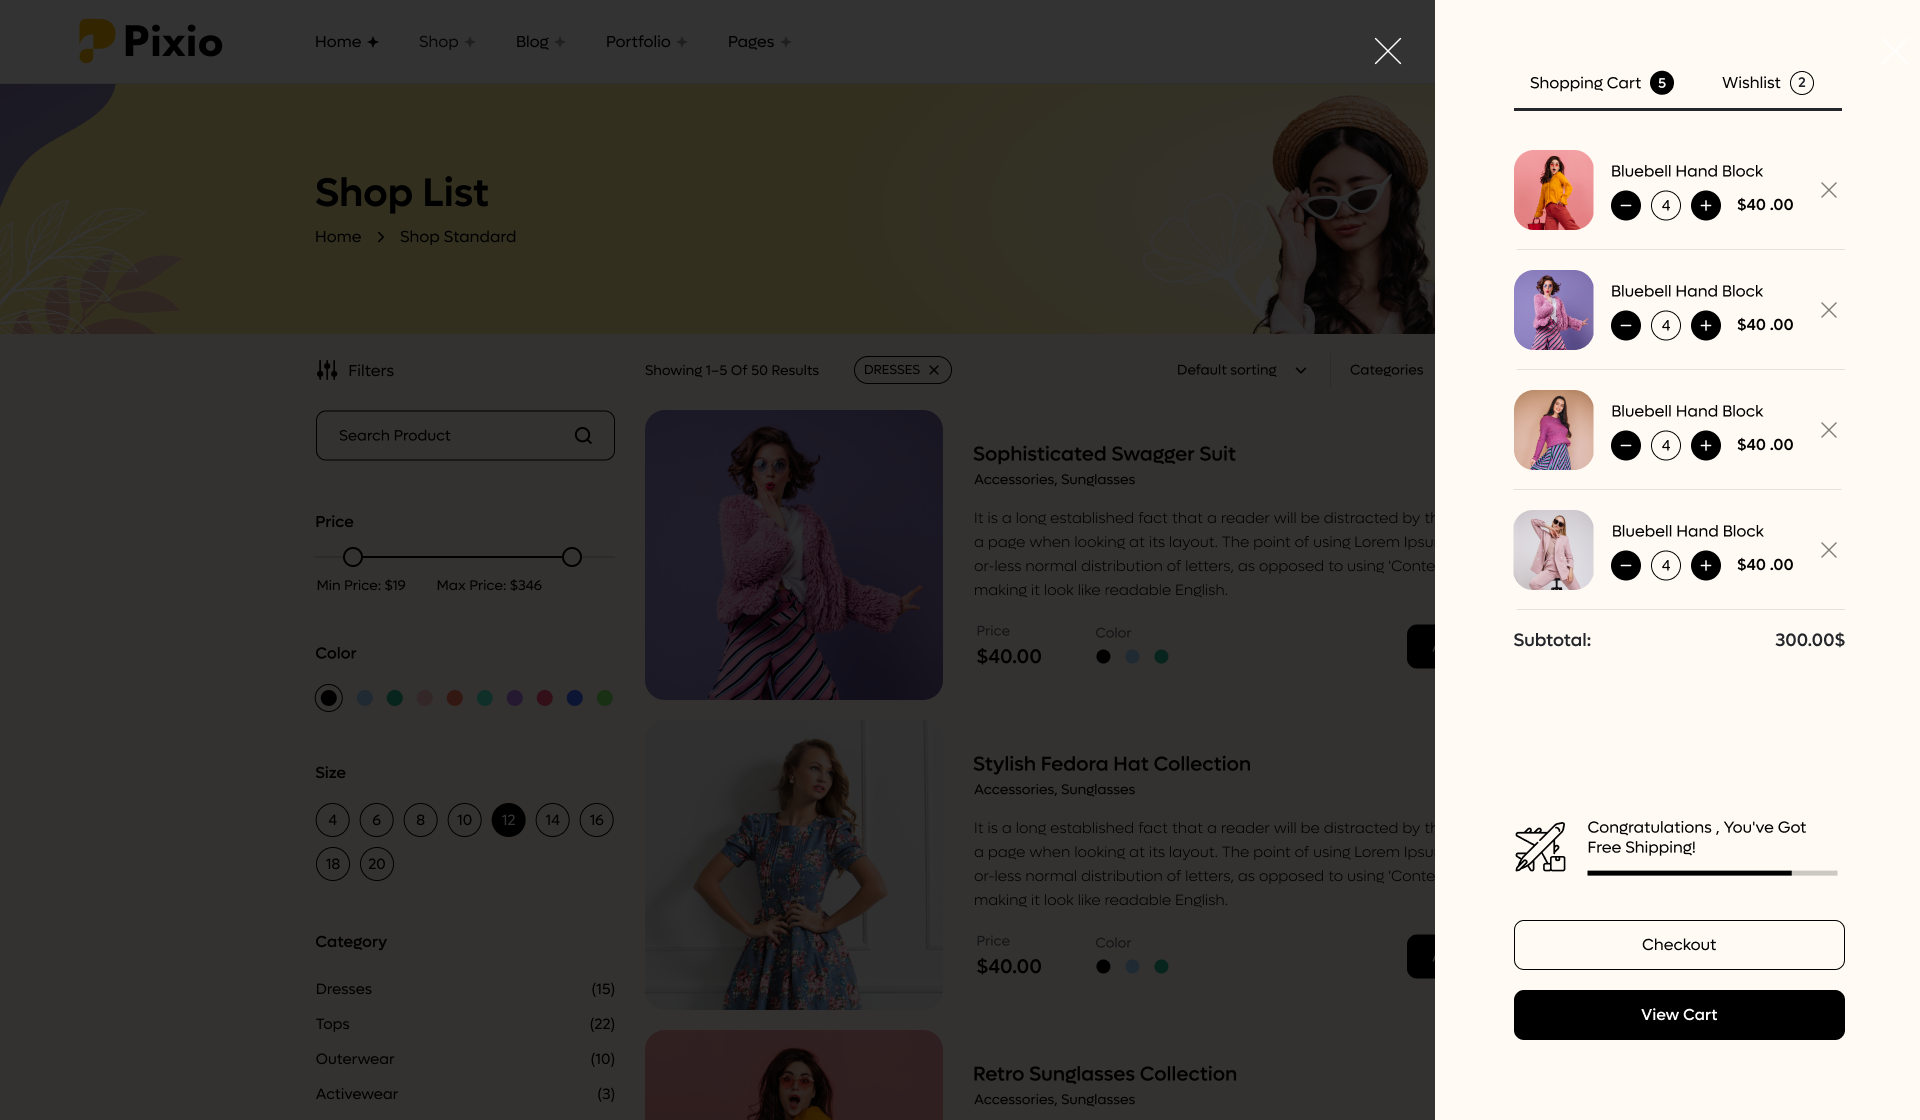This screenshot has width=1920, height=1120.
Task: Select size 4 filter
Action: pos(332,819)
